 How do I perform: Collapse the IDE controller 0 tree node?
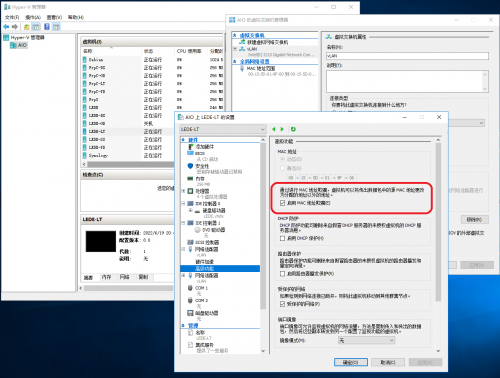(183, 203)
